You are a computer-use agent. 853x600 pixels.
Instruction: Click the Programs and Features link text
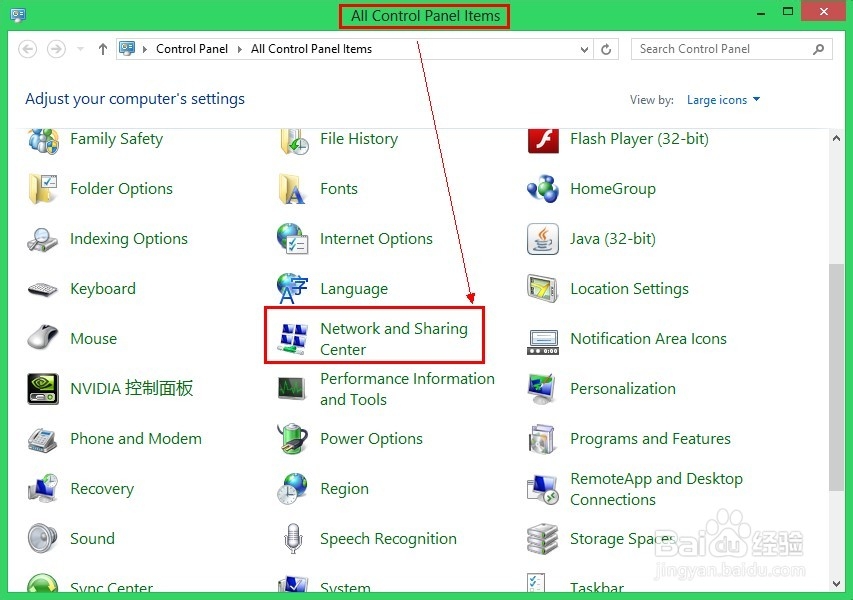click(651, 438)
